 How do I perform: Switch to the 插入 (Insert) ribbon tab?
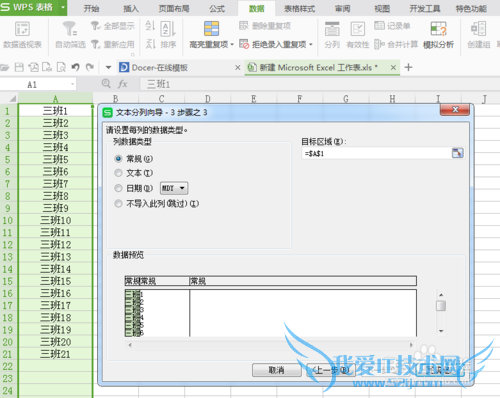click(x=131, y=8)
